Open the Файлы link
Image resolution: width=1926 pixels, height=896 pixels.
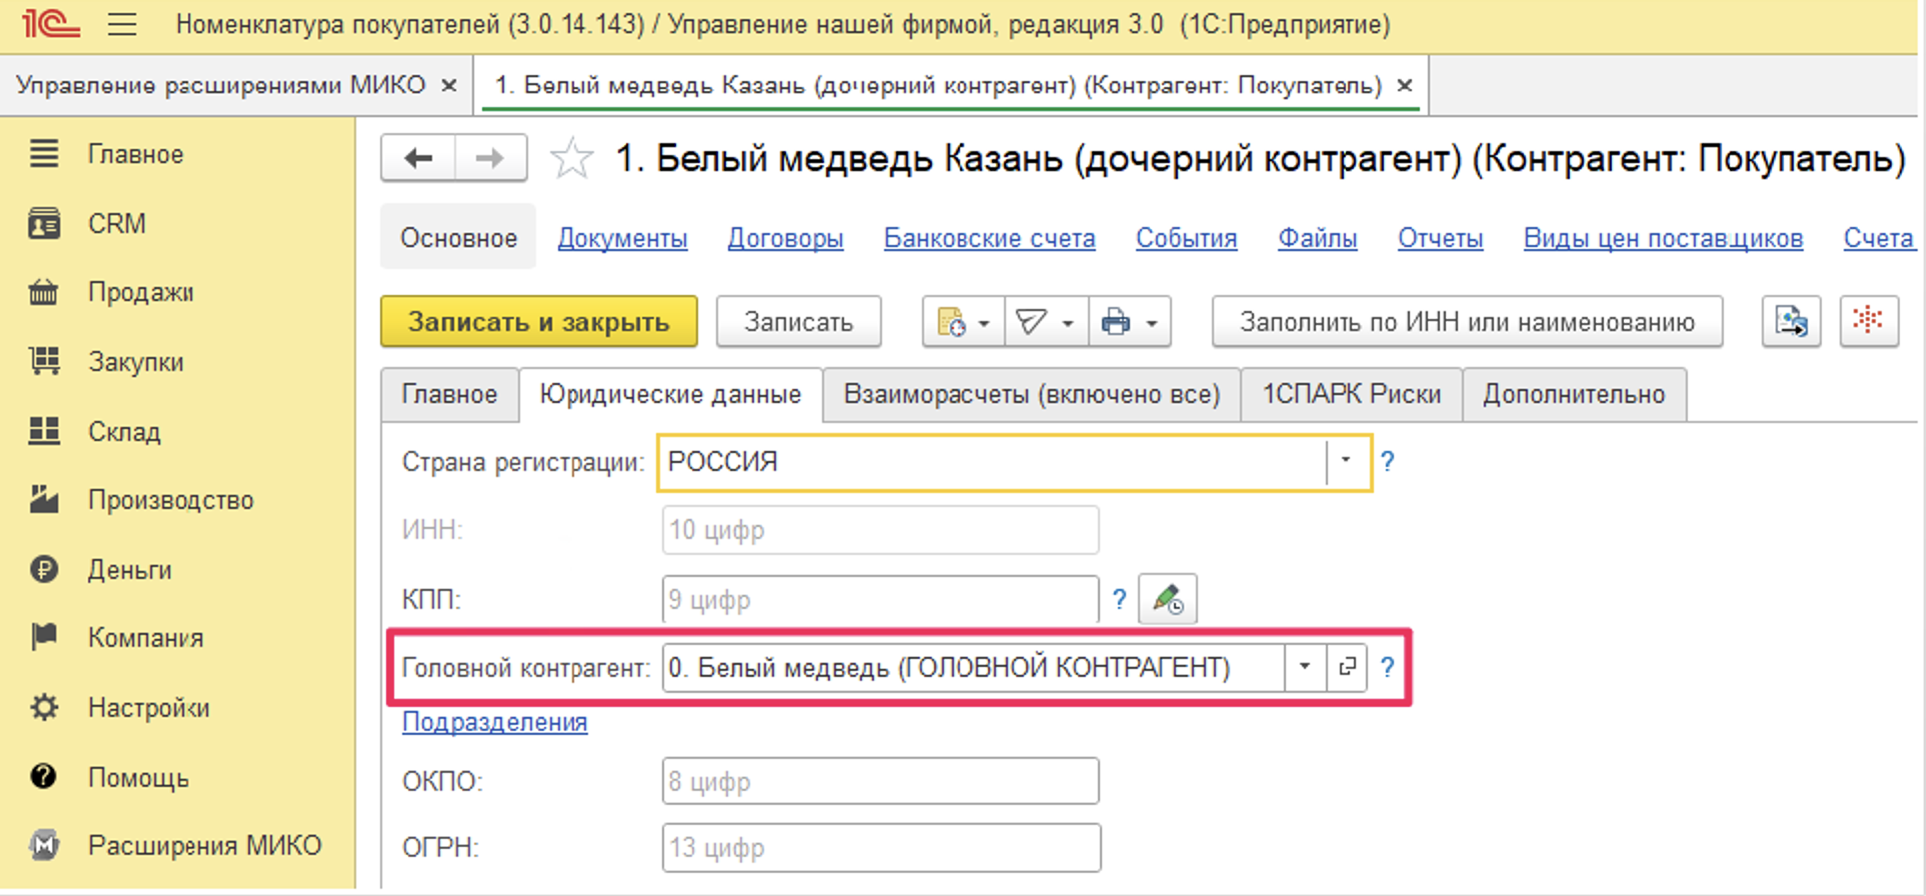[x=1317, y=238]
